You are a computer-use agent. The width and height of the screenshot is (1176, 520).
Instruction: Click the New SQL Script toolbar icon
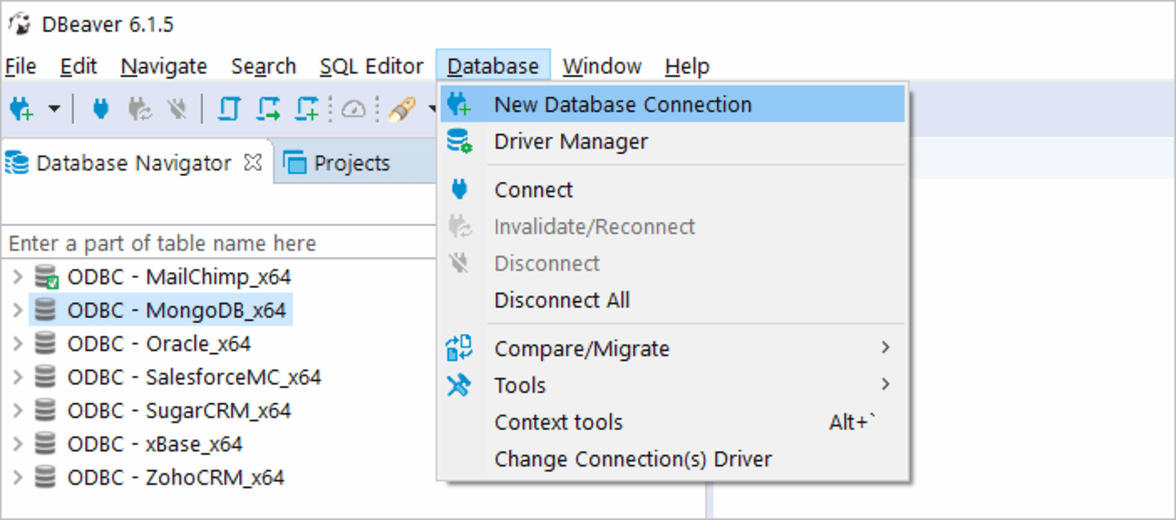pyautogui.click(x=308, y=110)
